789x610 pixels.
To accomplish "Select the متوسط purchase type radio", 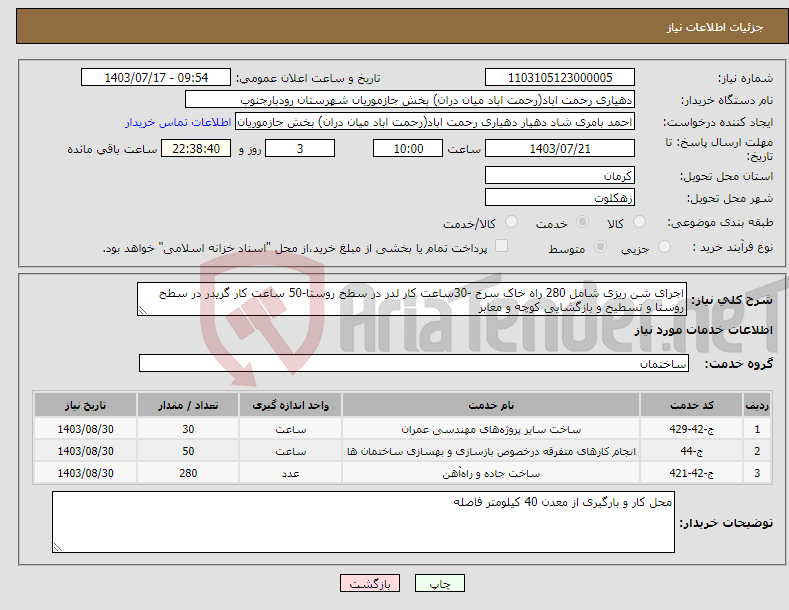I will 600,247.
